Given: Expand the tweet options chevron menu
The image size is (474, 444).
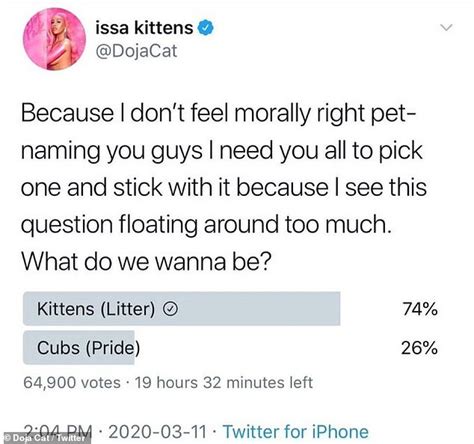Looking at the screenshot, I should pos(446,27).
